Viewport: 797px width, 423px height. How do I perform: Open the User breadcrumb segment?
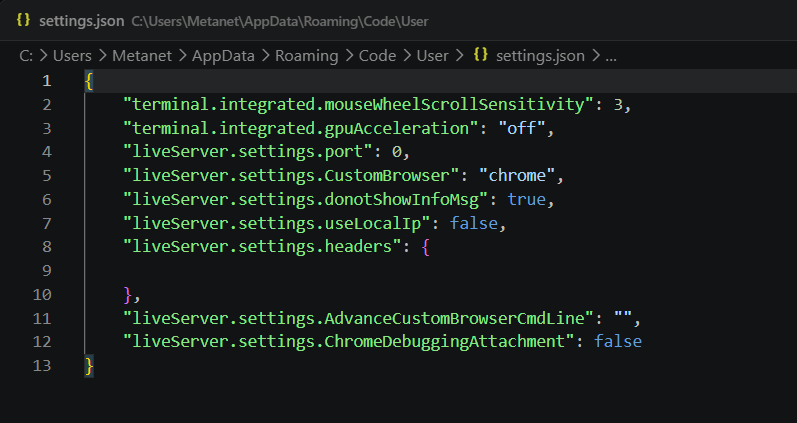(433, 55)
